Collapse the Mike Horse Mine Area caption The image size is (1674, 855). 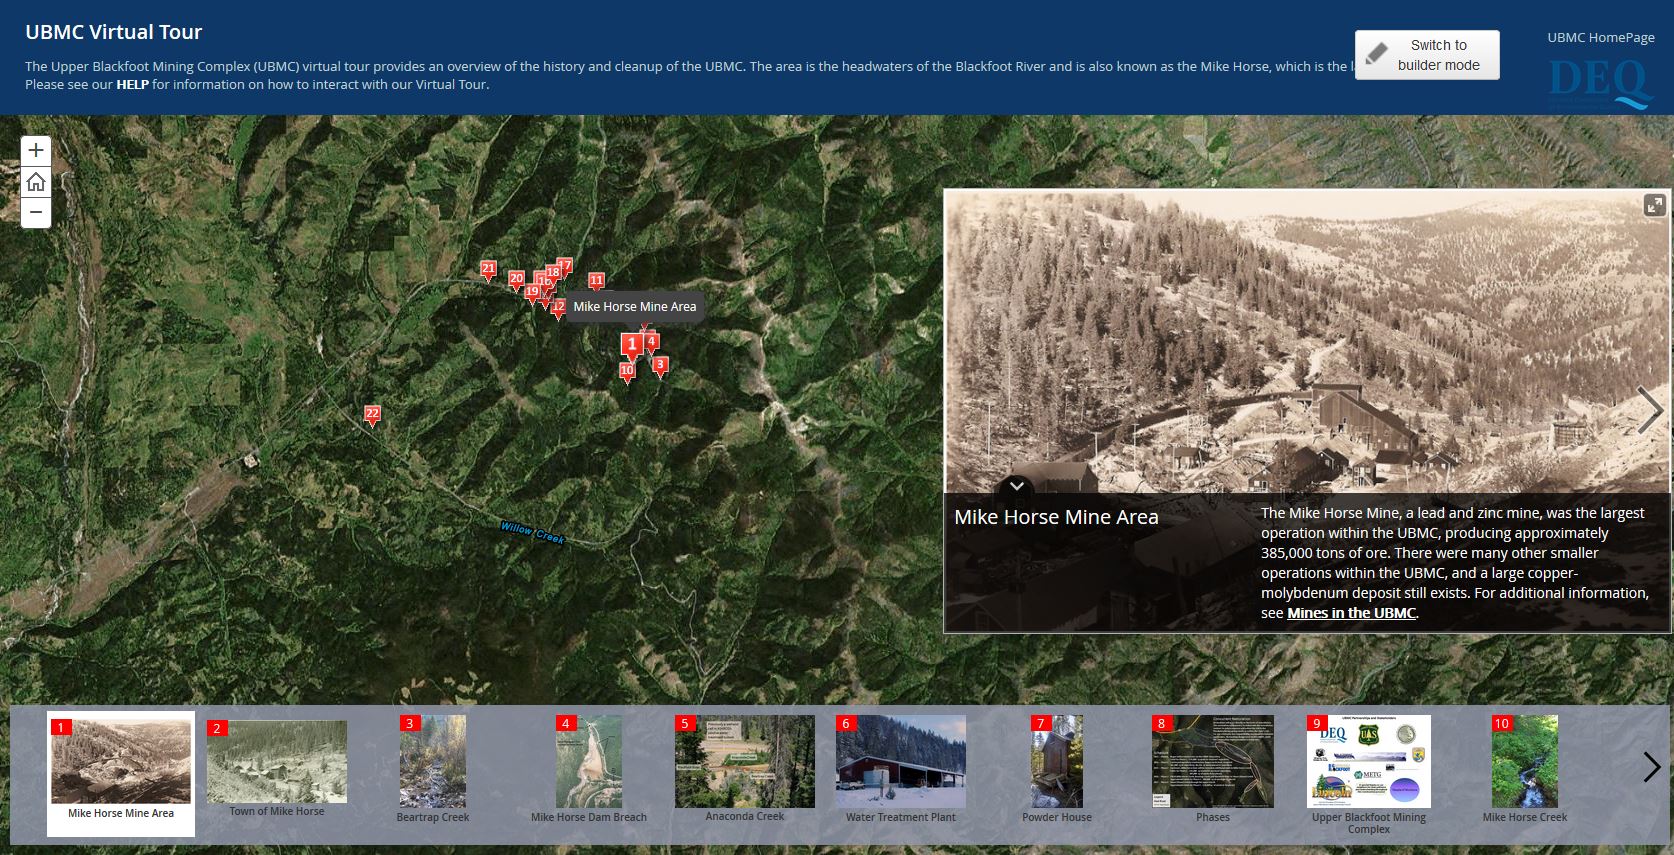[x=1016, y=486]
